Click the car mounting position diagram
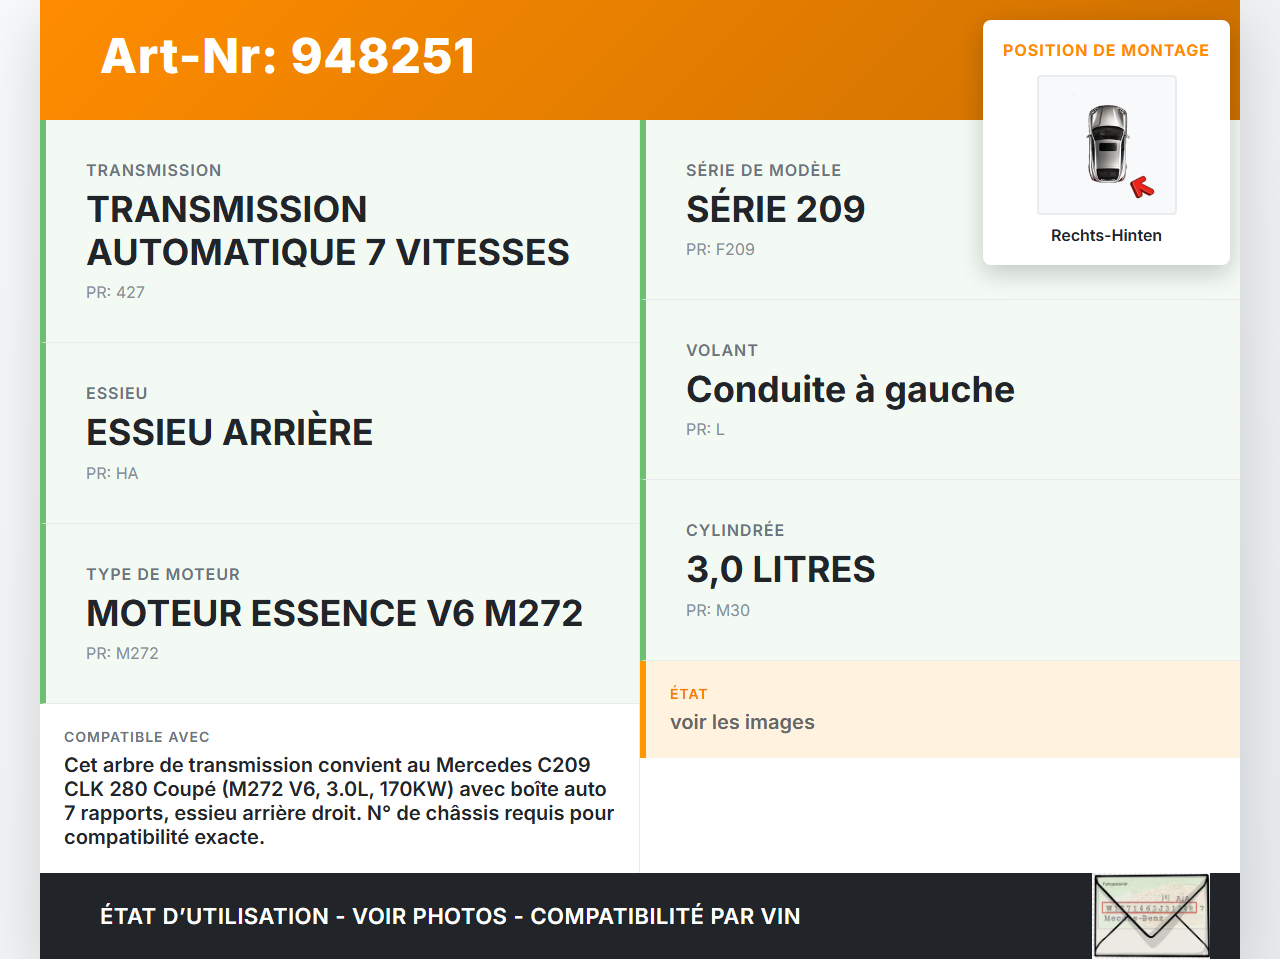This screenshot has height=959, width=1280. coord(1107,145)
